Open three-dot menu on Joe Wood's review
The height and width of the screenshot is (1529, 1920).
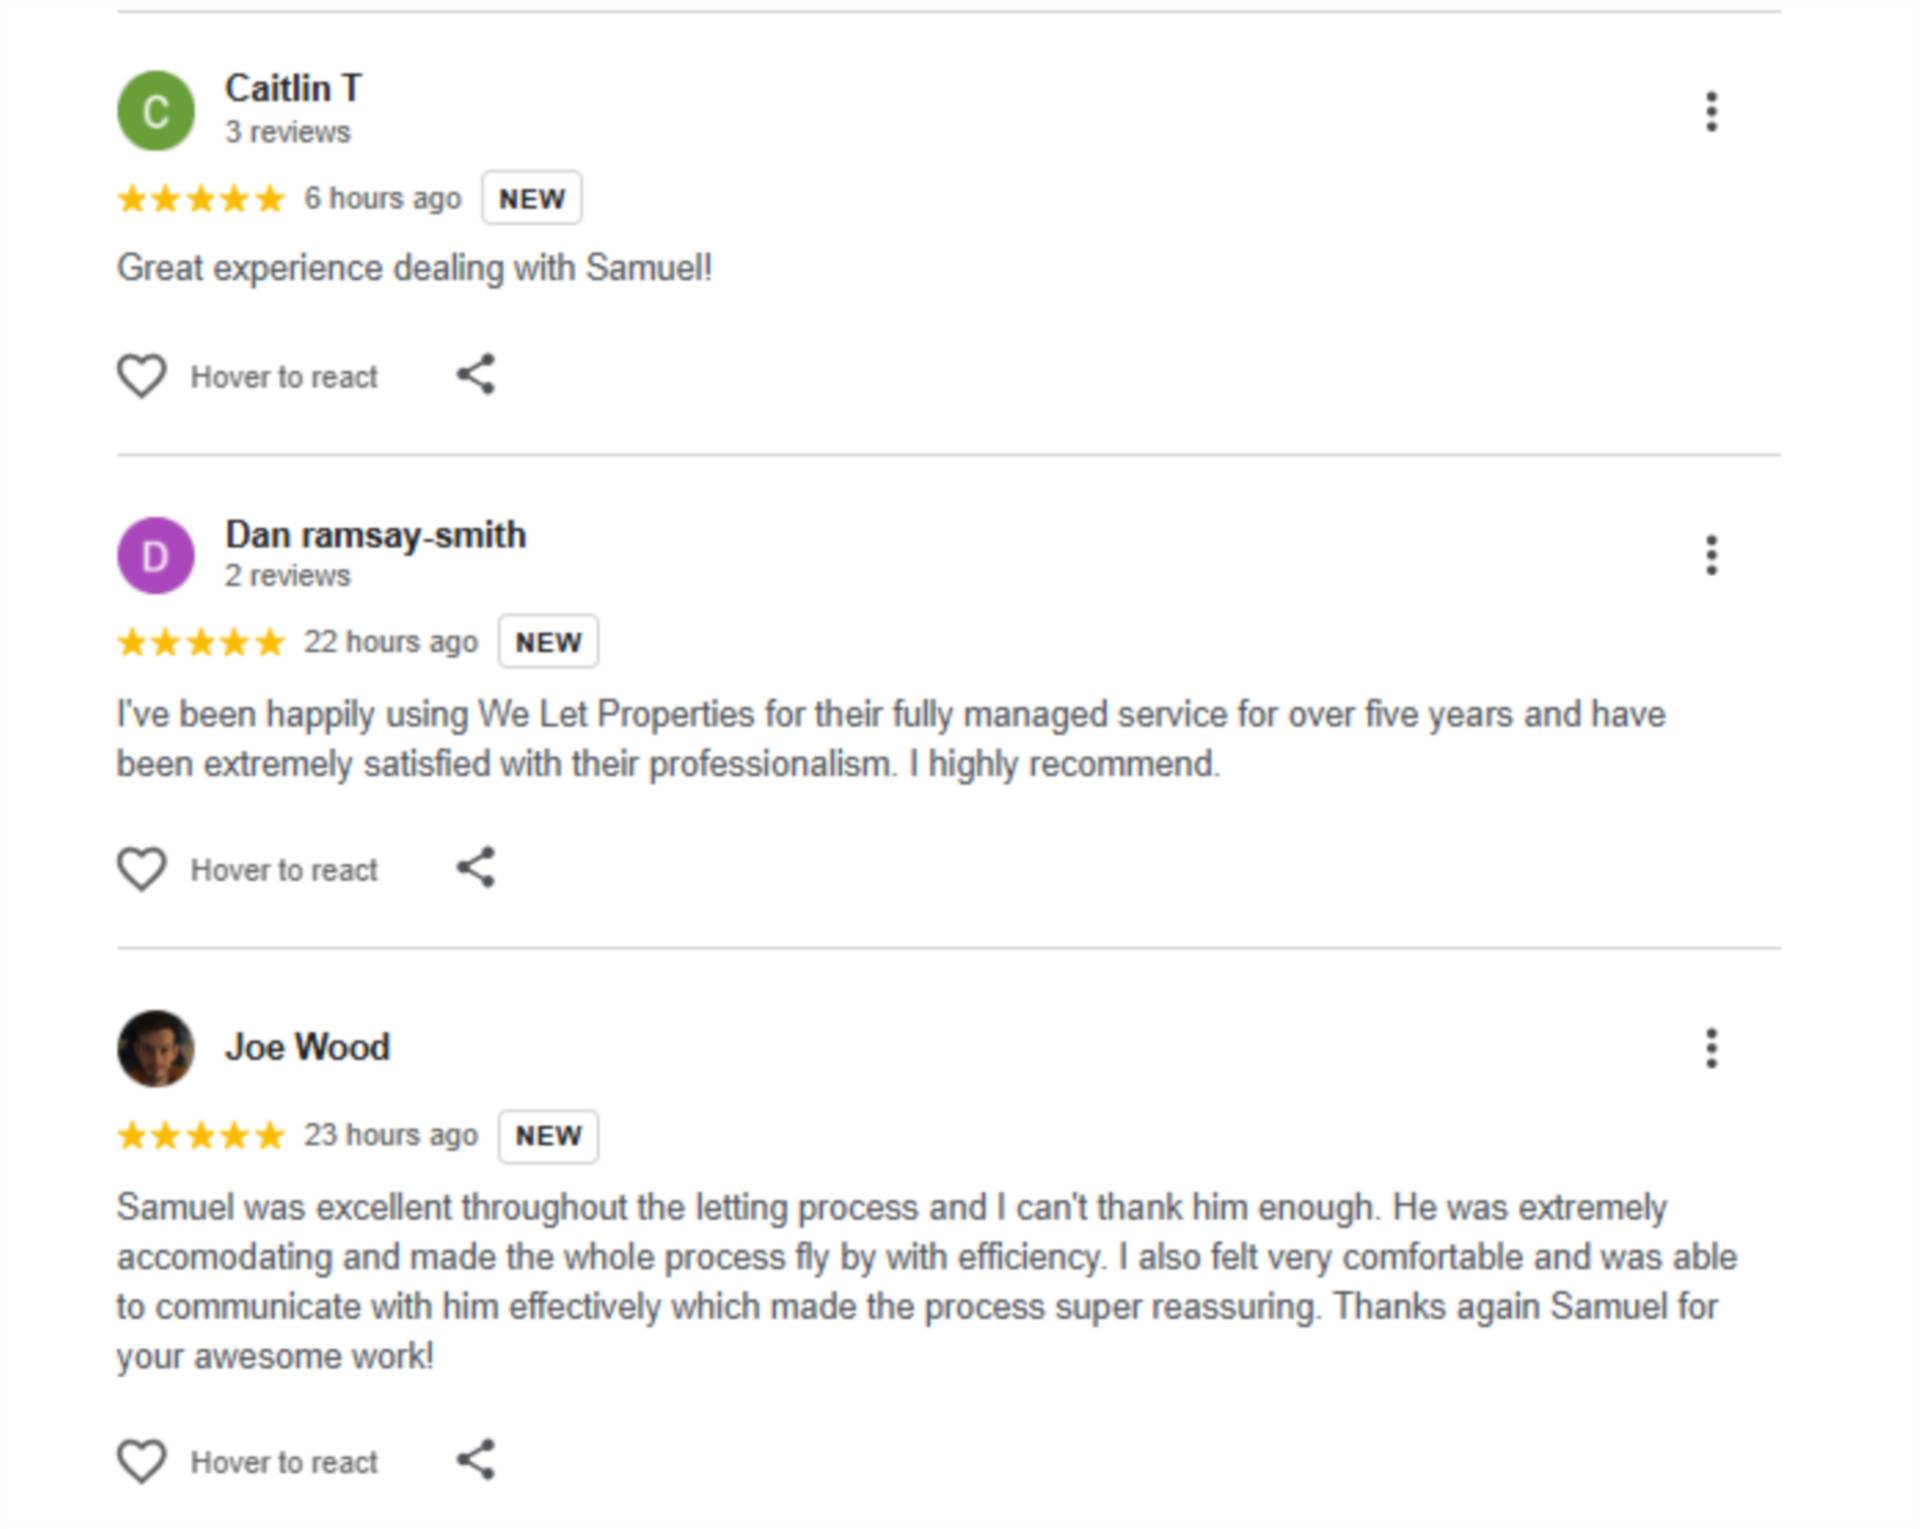point(1711,1048)
